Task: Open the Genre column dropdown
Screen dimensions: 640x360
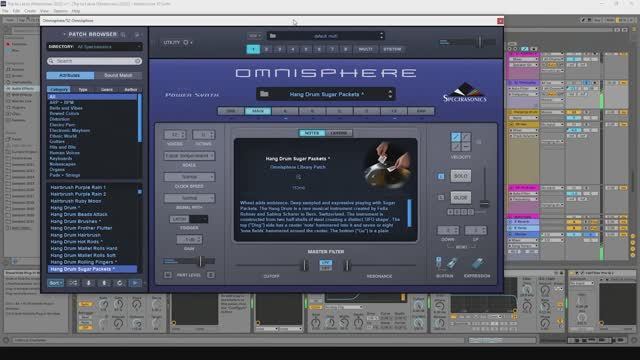Action: click(x=107, y=89)
